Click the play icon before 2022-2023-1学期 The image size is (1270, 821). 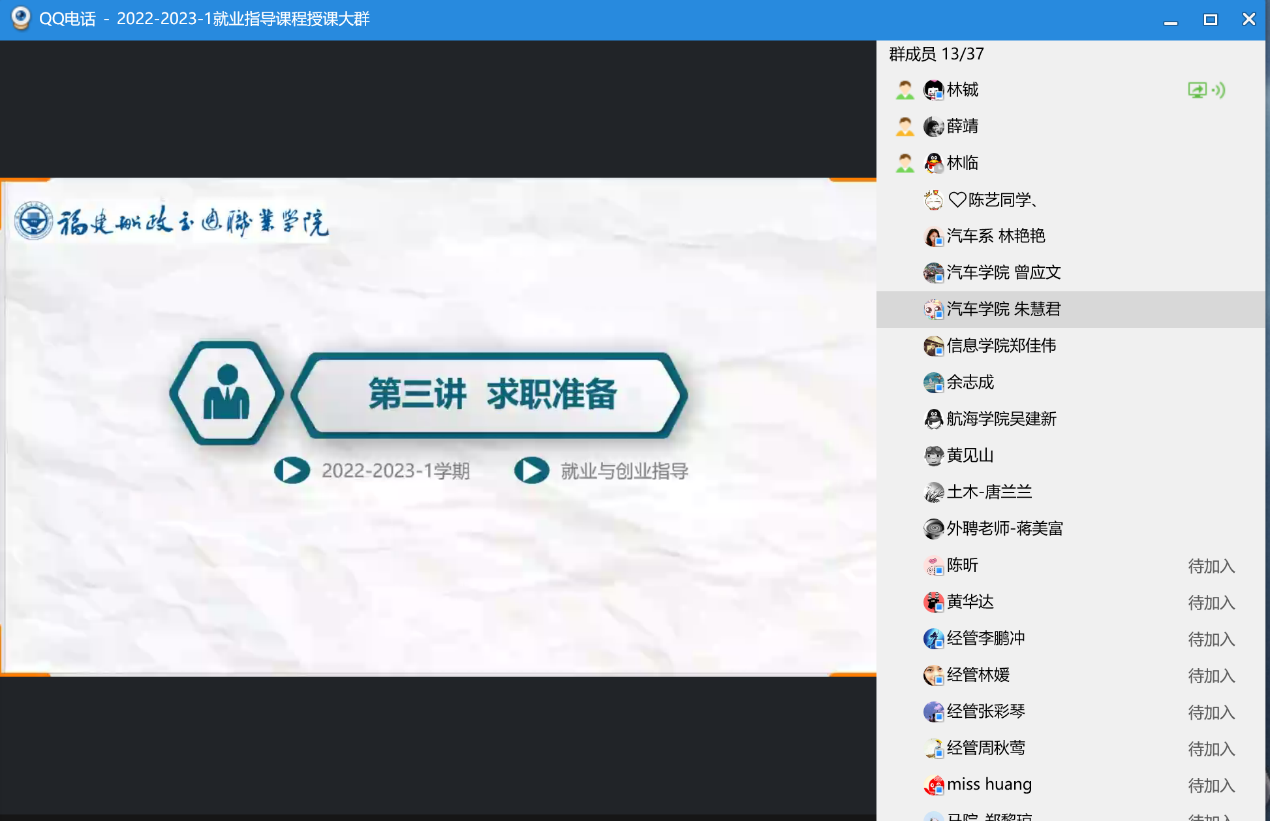tap(292, 470)
